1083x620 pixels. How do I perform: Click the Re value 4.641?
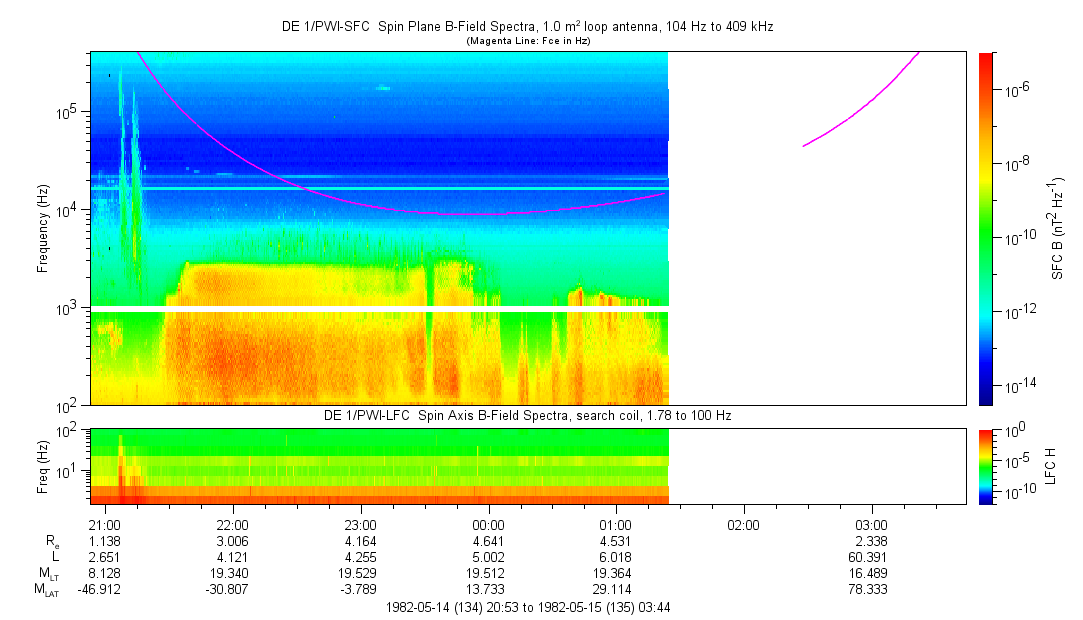[x=487, y=542]
